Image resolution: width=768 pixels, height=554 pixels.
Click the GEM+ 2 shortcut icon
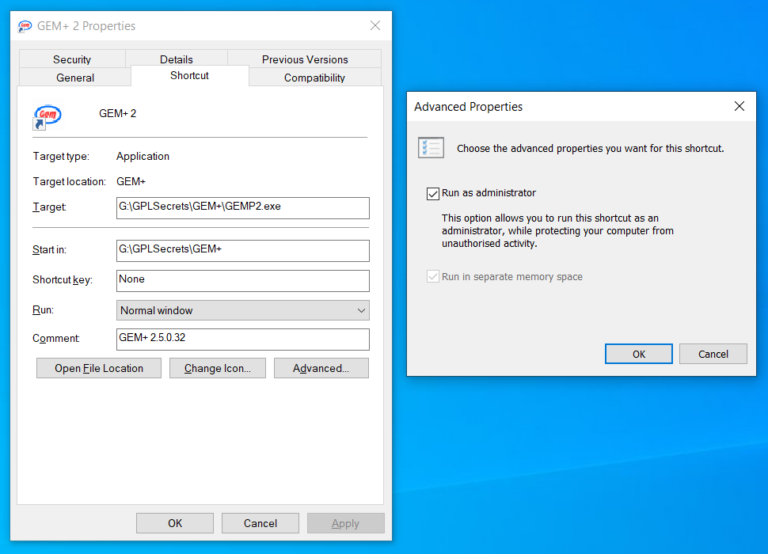[x=46, y=116]
